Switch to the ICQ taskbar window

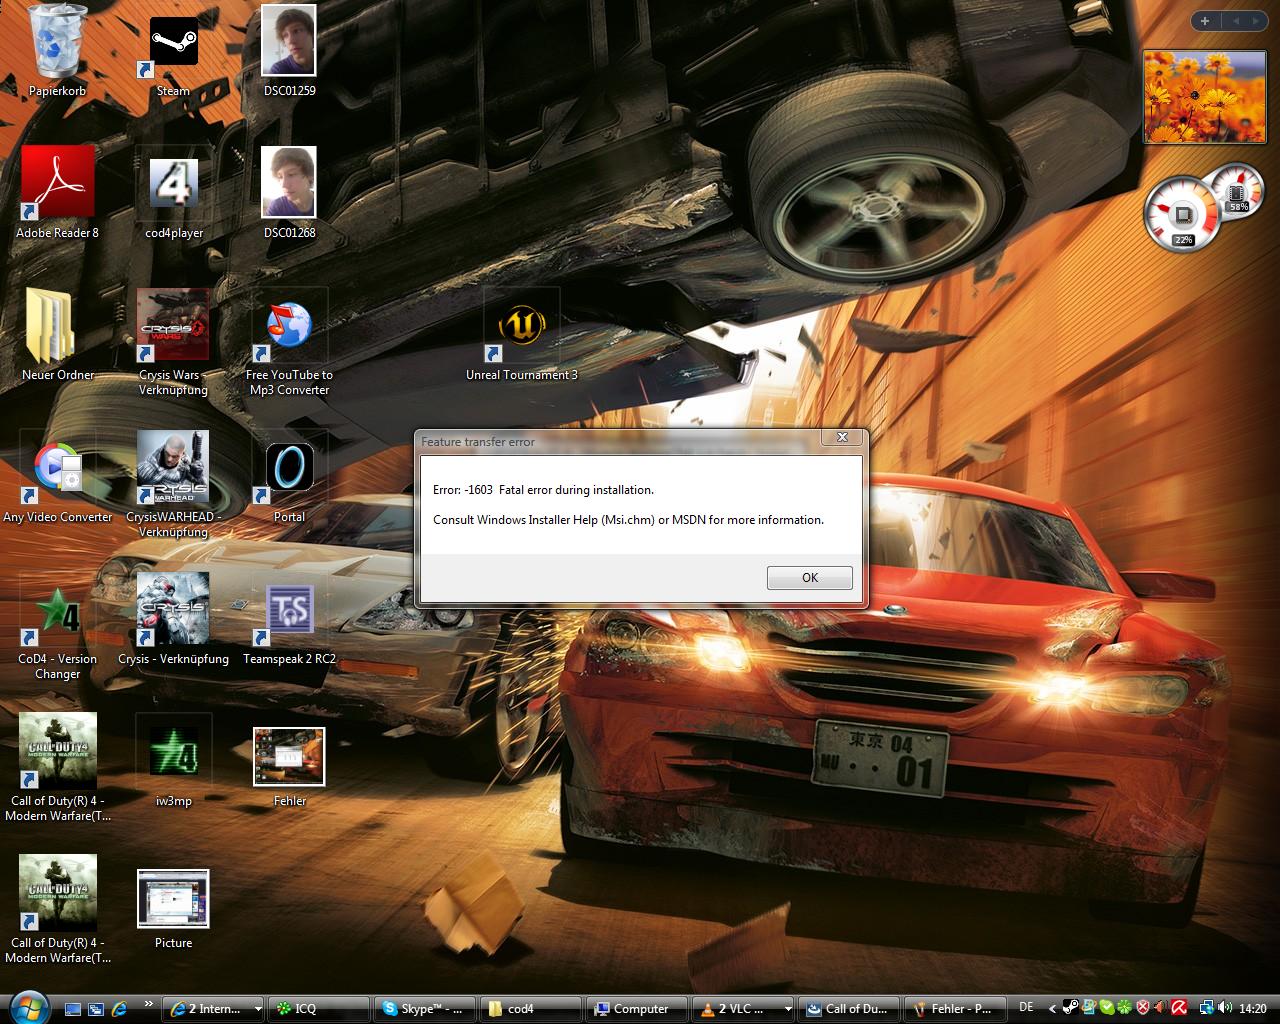click(320, 1009)
